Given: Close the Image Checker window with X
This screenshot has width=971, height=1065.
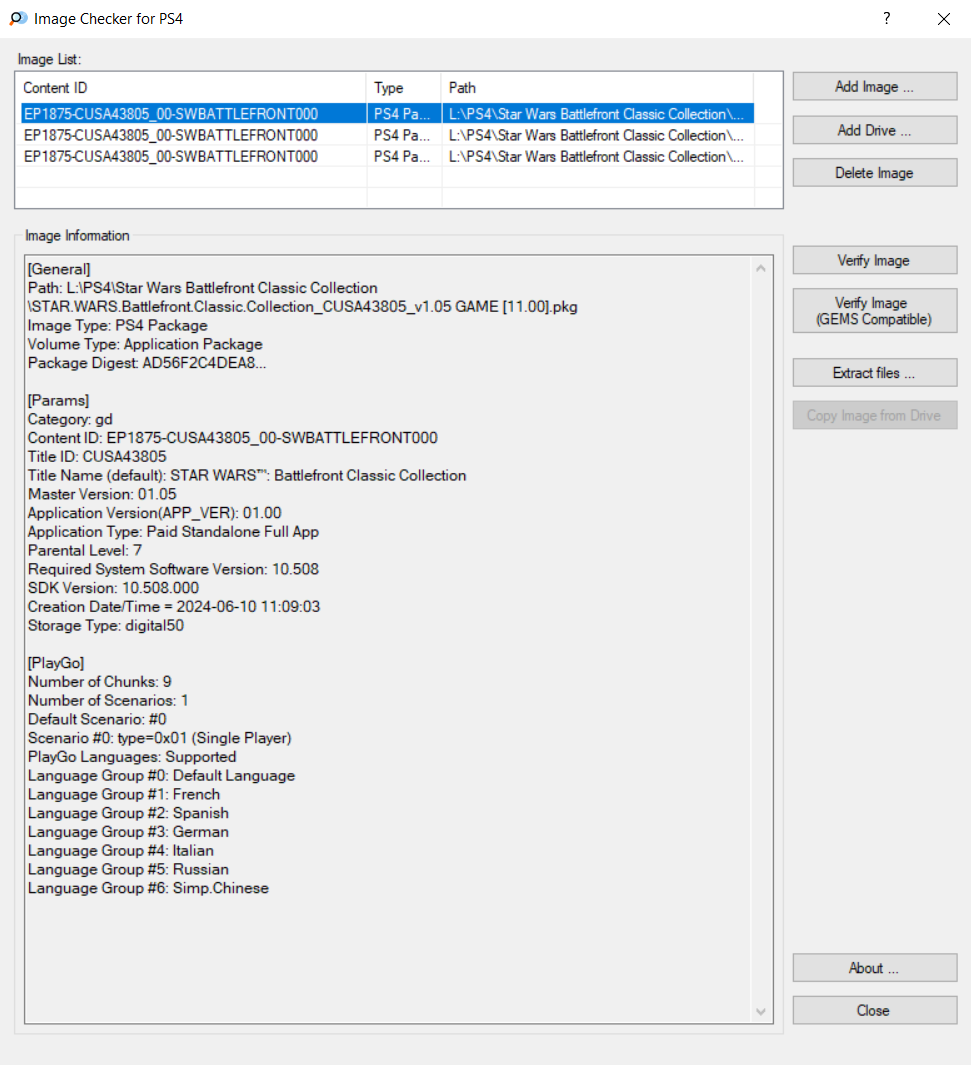Looking at the screenshot, I should 944,19.
